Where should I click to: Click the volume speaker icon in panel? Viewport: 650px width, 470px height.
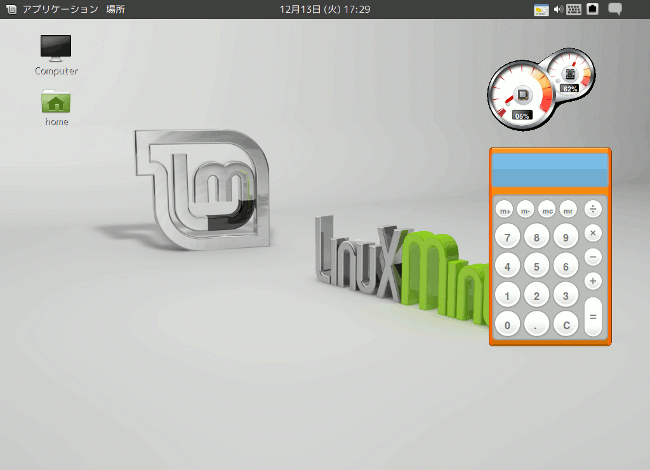(x=558, y=9)
